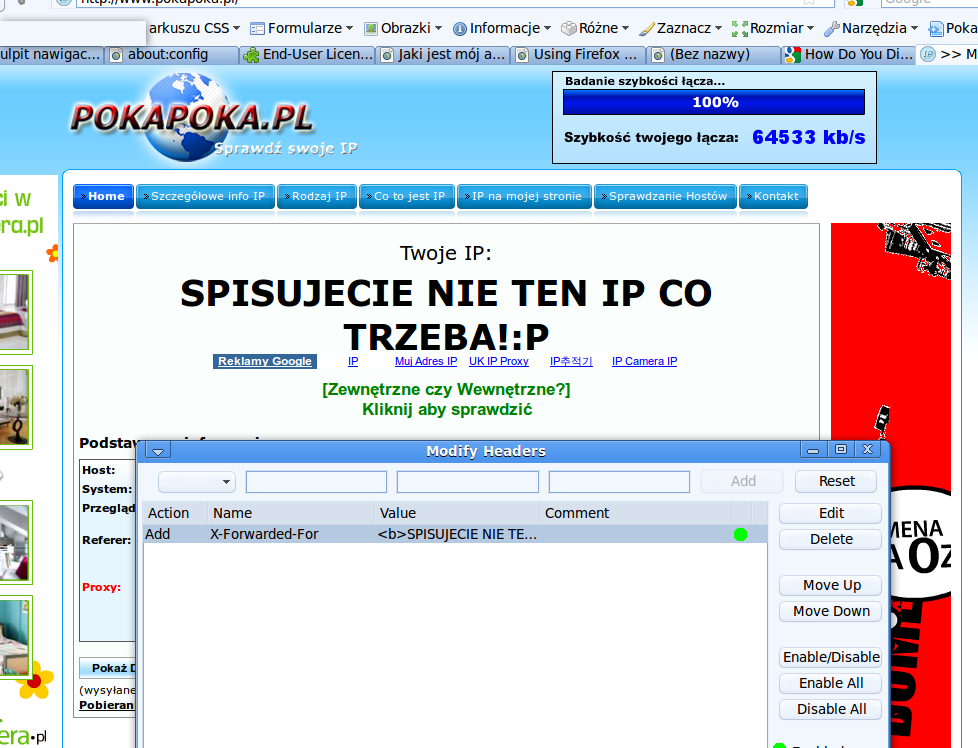This screenshot has height=748, width=978.
Task: Toggle the green status dot for X-Forwarded-For
Action: point(740,534)
